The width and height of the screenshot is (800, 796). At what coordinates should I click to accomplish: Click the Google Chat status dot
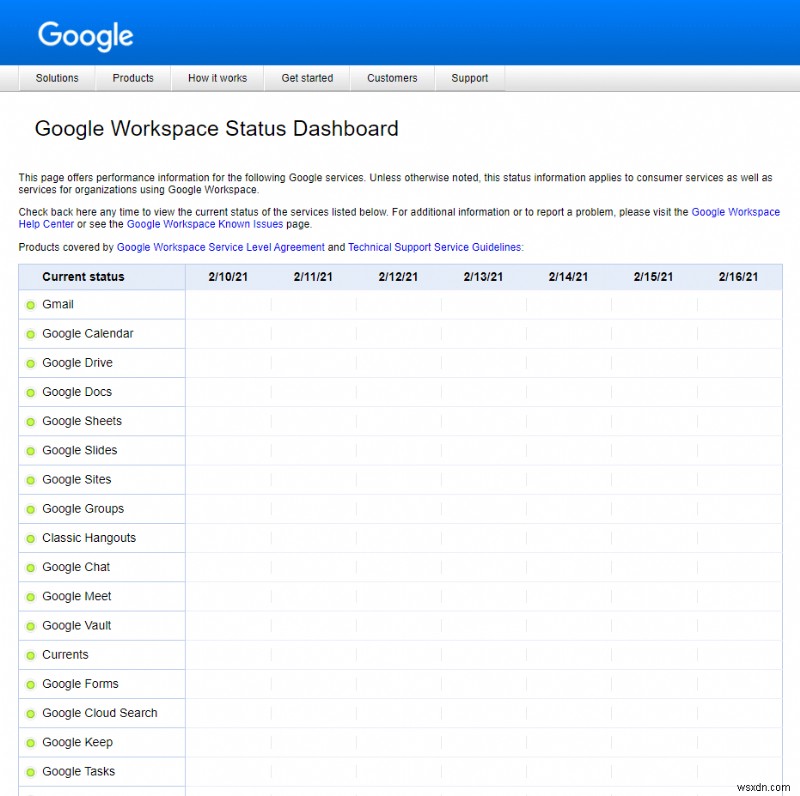pos(31,567)
